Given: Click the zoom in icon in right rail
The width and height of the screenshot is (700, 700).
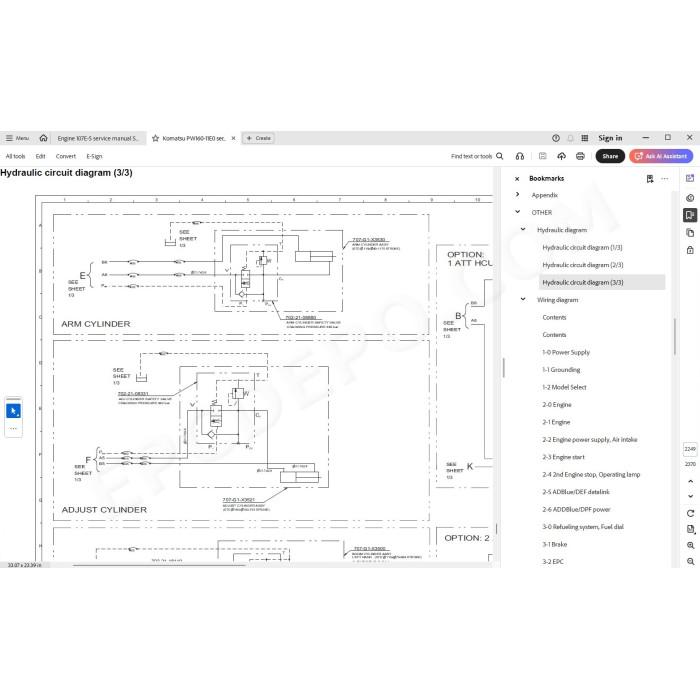Looking at the screenshot, I should (690, 545).
